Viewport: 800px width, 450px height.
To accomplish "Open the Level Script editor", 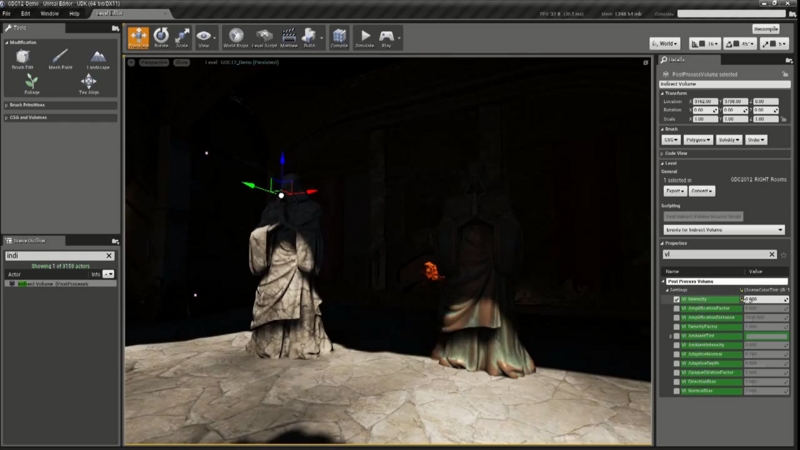I will coord(264,38).
